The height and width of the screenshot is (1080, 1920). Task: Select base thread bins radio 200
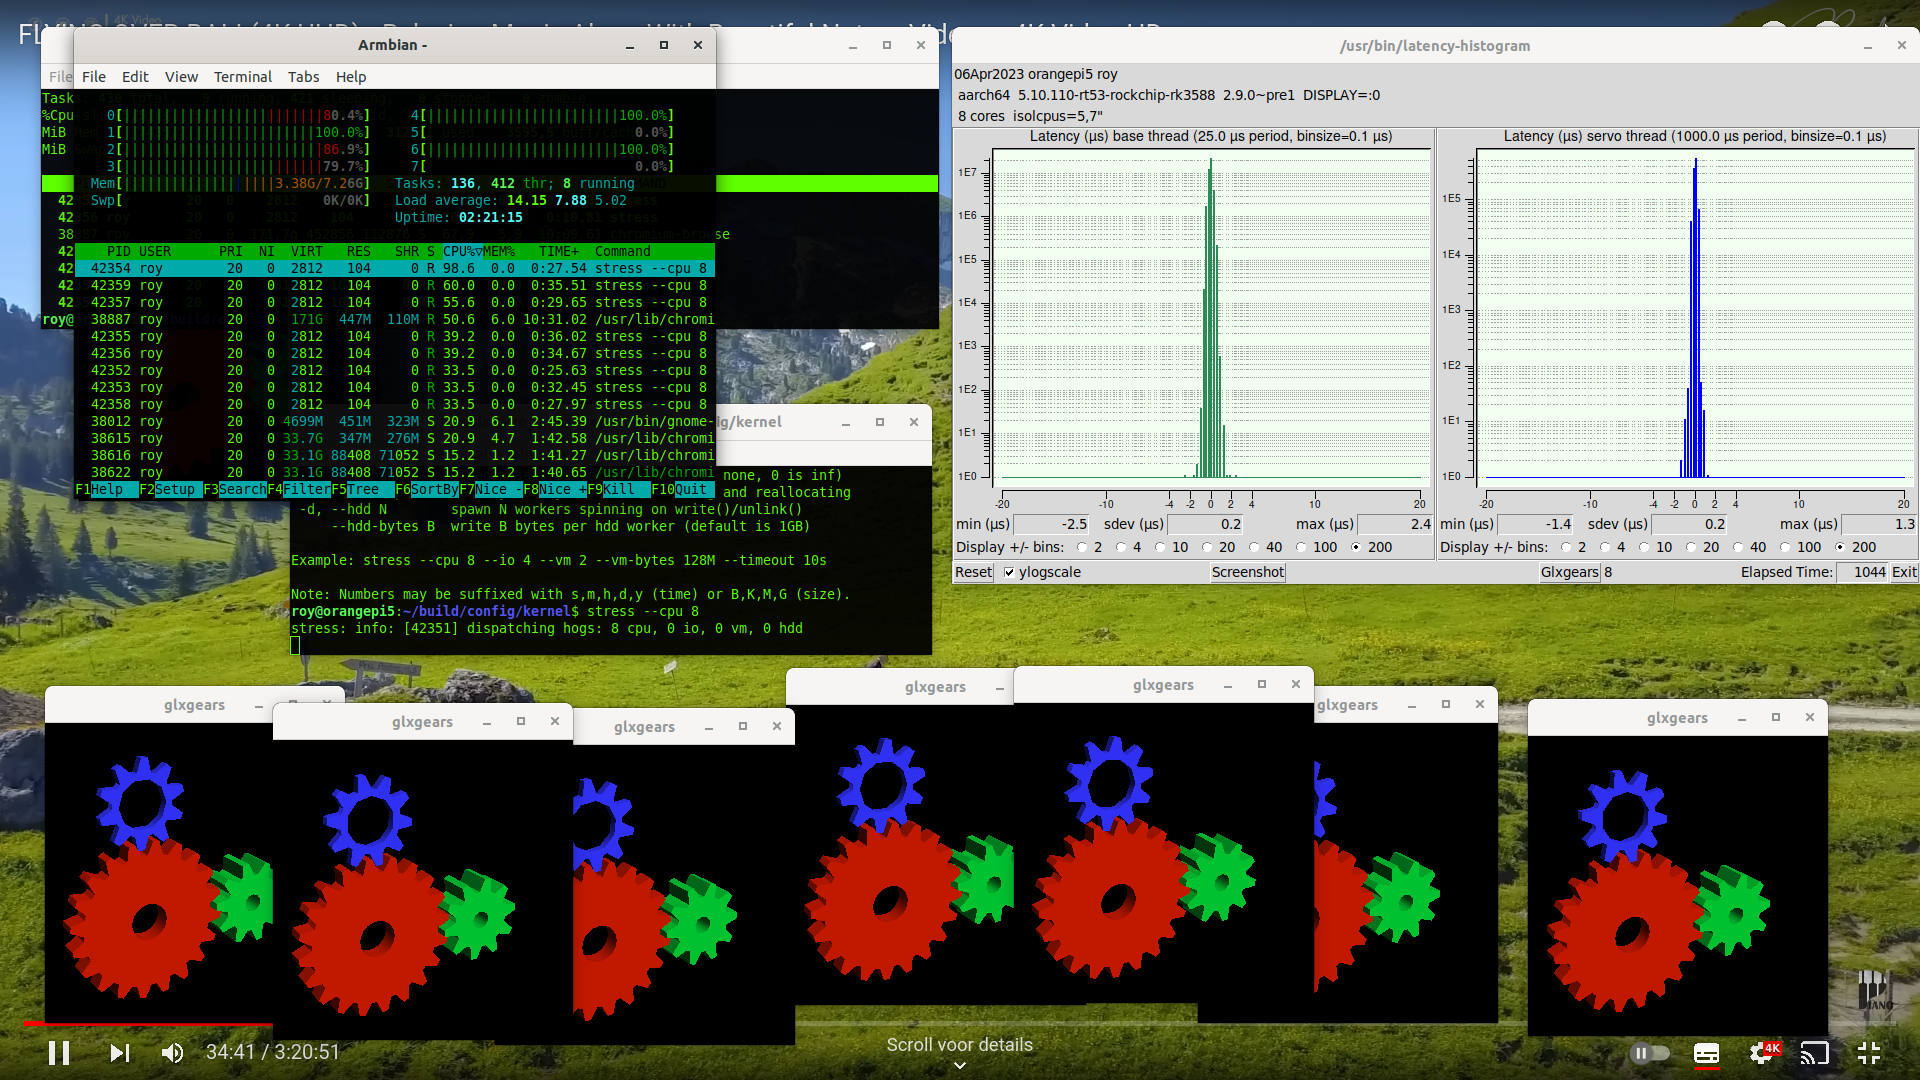coord(1356,547)
